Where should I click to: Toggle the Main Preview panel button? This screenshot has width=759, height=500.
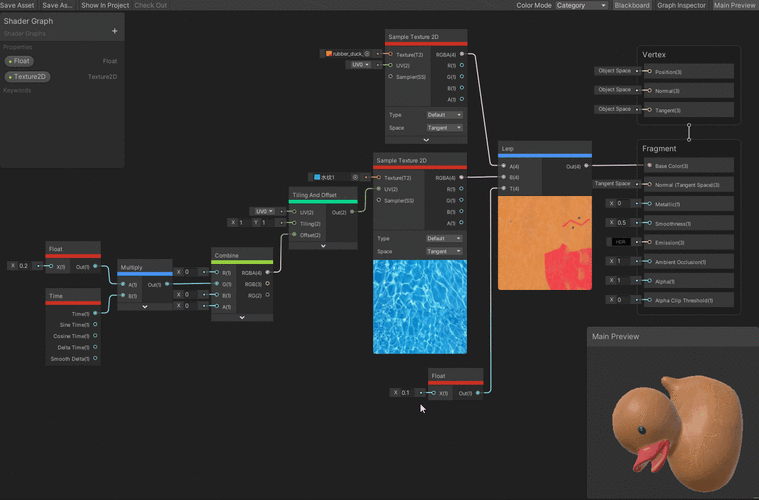[734, 5]
